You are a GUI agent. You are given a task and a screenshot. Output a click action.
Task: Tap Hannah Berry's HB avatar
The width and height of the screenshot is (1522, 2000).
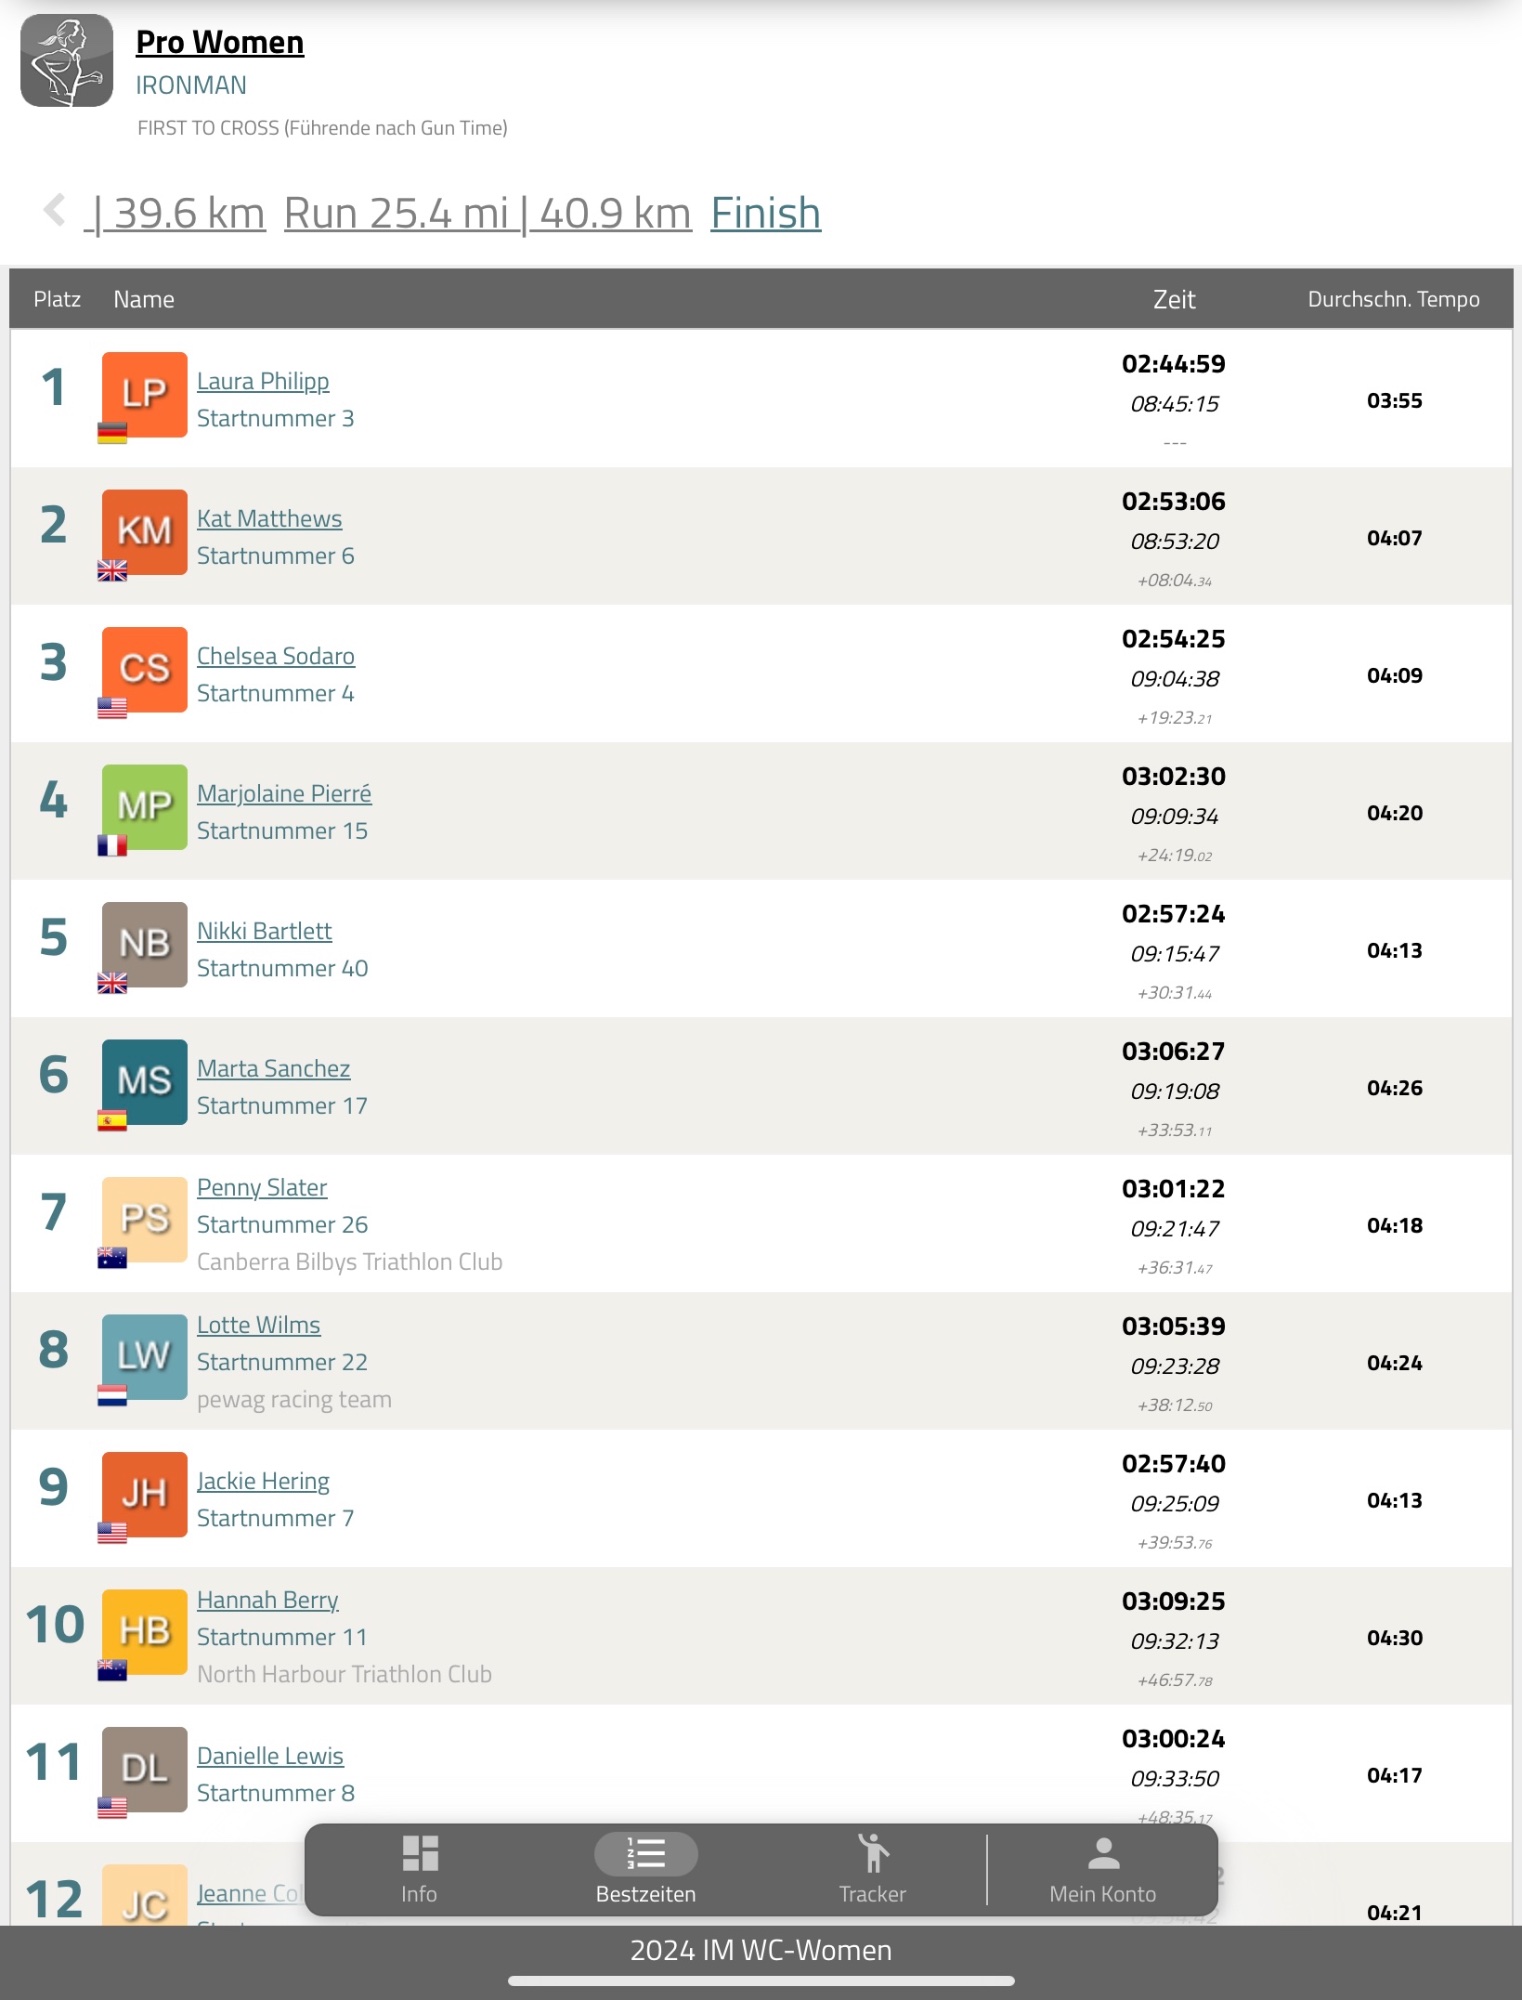pyautogui.click(x=144, y=1632)
